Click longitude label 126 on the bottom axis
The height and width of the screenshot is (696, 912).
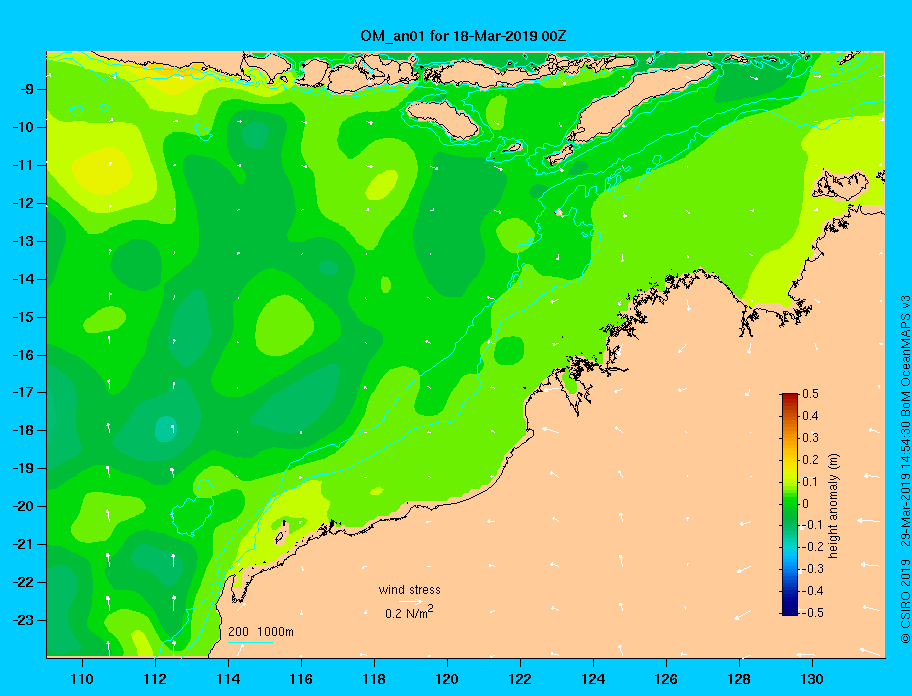pos(666,679)
